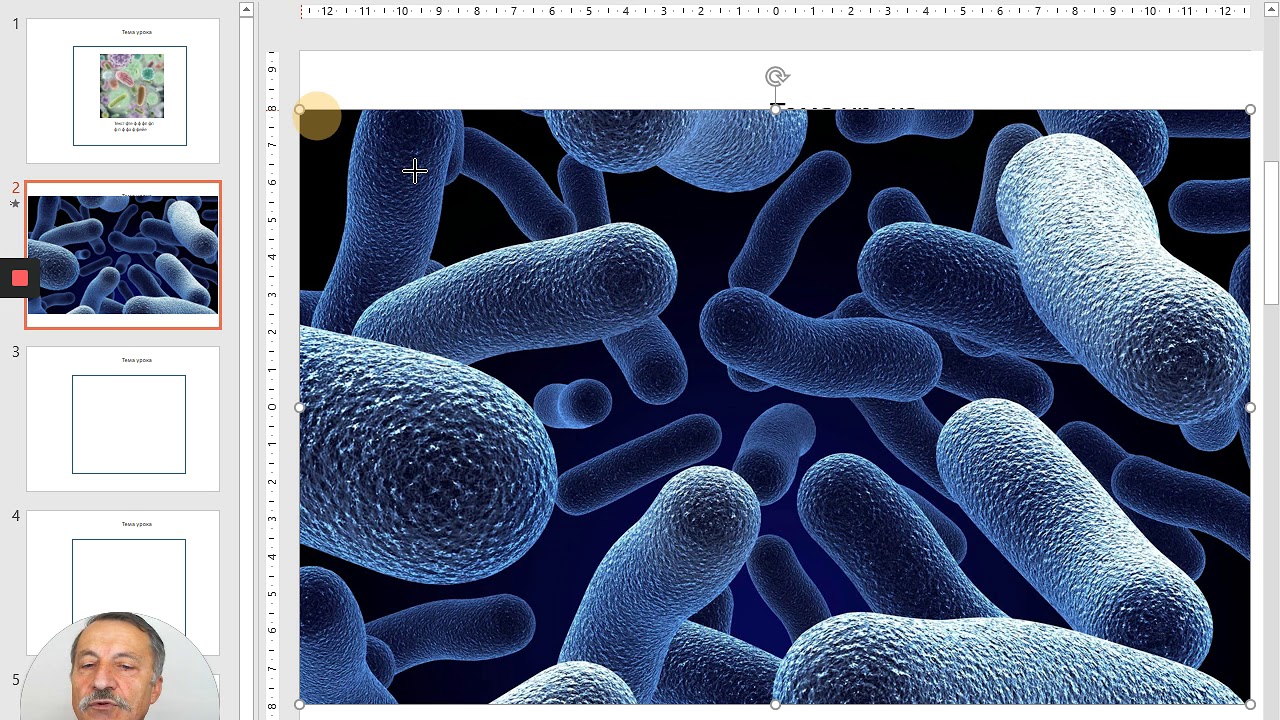
Task: Click the picture's bottom-center sizing handle
Action: coord(776,704)
